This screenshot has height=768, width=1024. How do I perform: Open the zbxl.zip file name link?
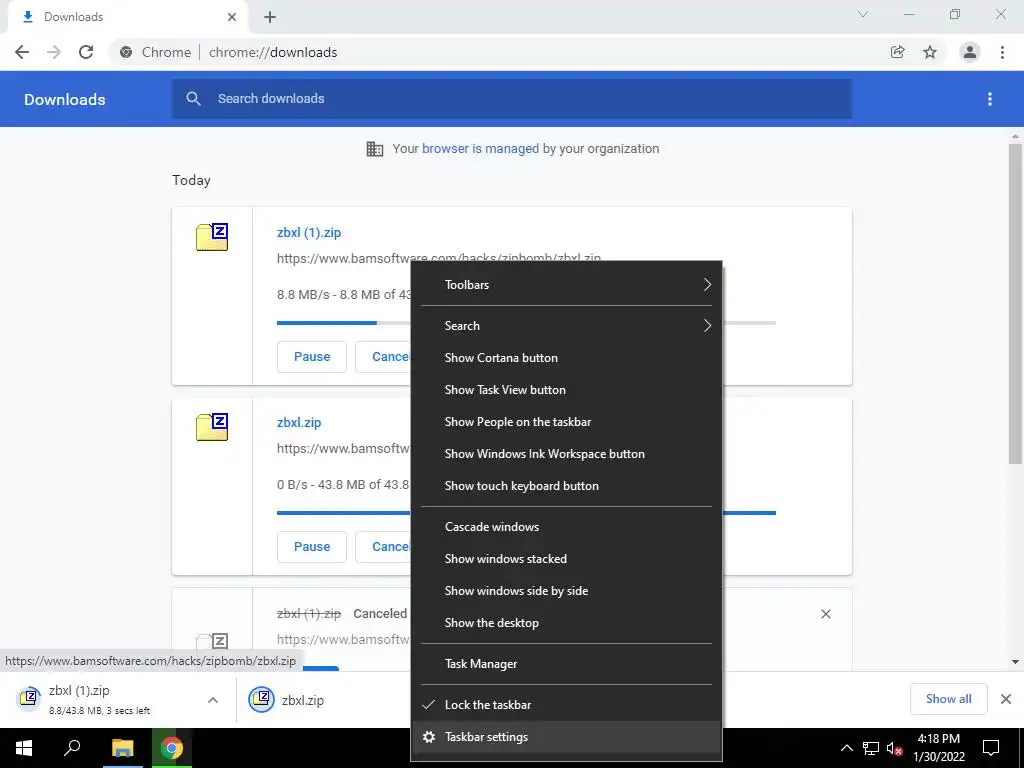point(299,423)
